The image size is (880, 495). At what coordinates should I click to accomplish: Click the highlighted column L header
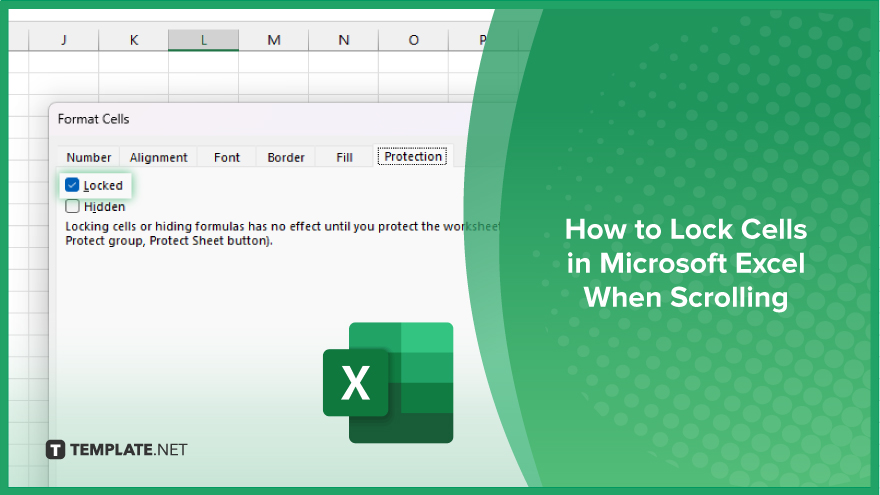203,40
